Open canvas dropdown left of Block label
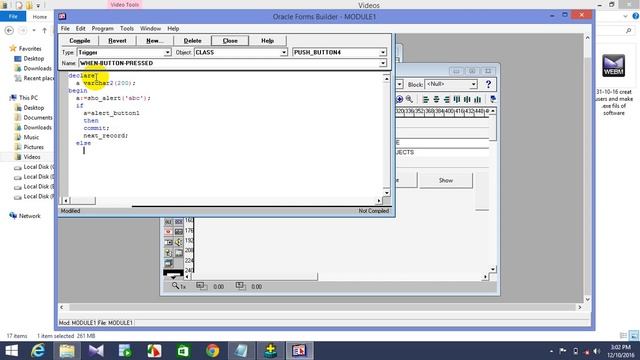Image resolution: width=640 pixels, height=360 pixels. (400, 84)
